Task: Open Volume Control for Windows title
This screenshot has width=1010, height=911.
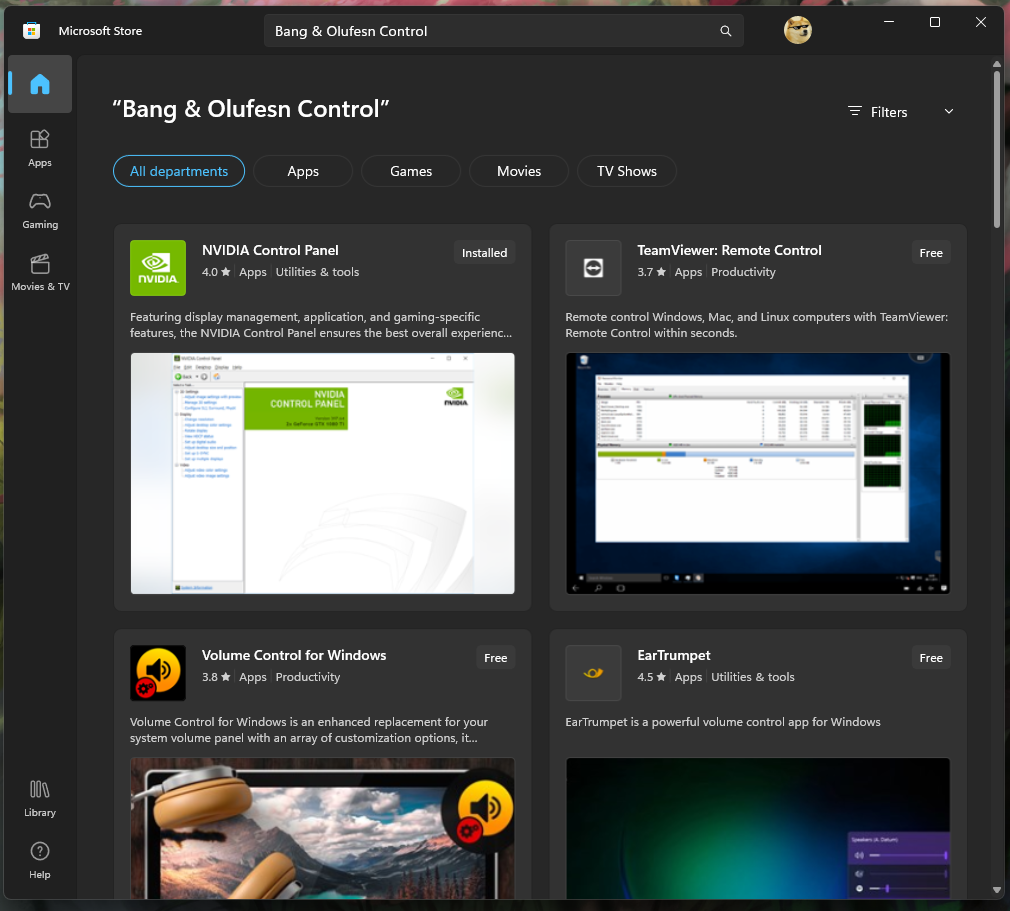Action: (x=294, y=655)
